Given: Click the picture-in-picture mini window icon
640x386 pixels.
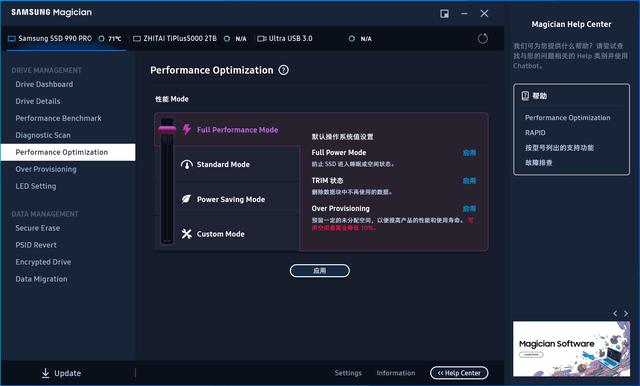Looking at the screenshot, I should [444, 14].
